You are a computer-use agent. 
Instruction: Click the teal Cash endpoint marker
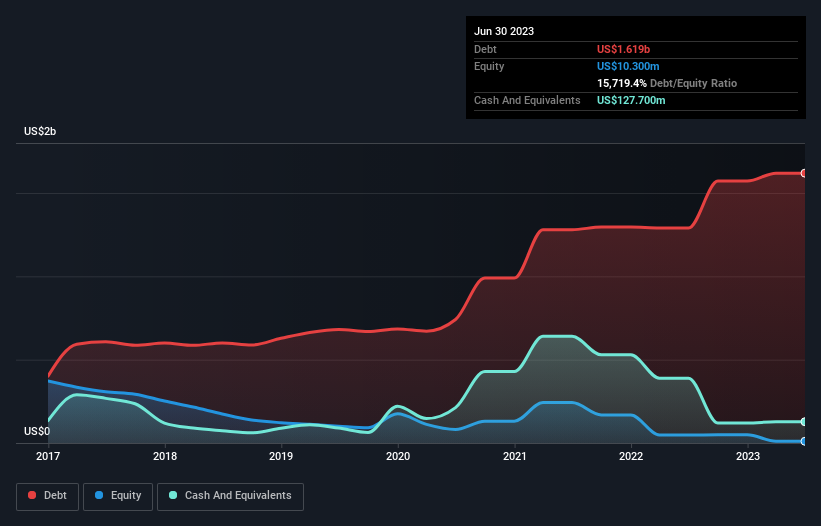[x=804, y=421]
